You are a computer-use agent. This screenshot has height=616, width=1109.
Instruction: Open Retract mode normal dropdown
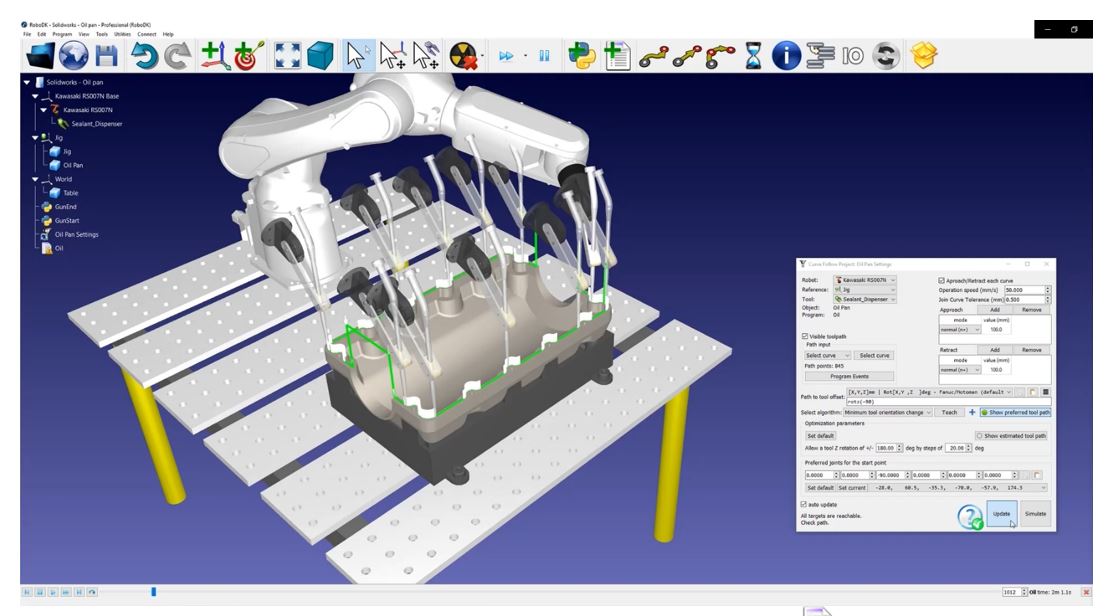(960, 369)
